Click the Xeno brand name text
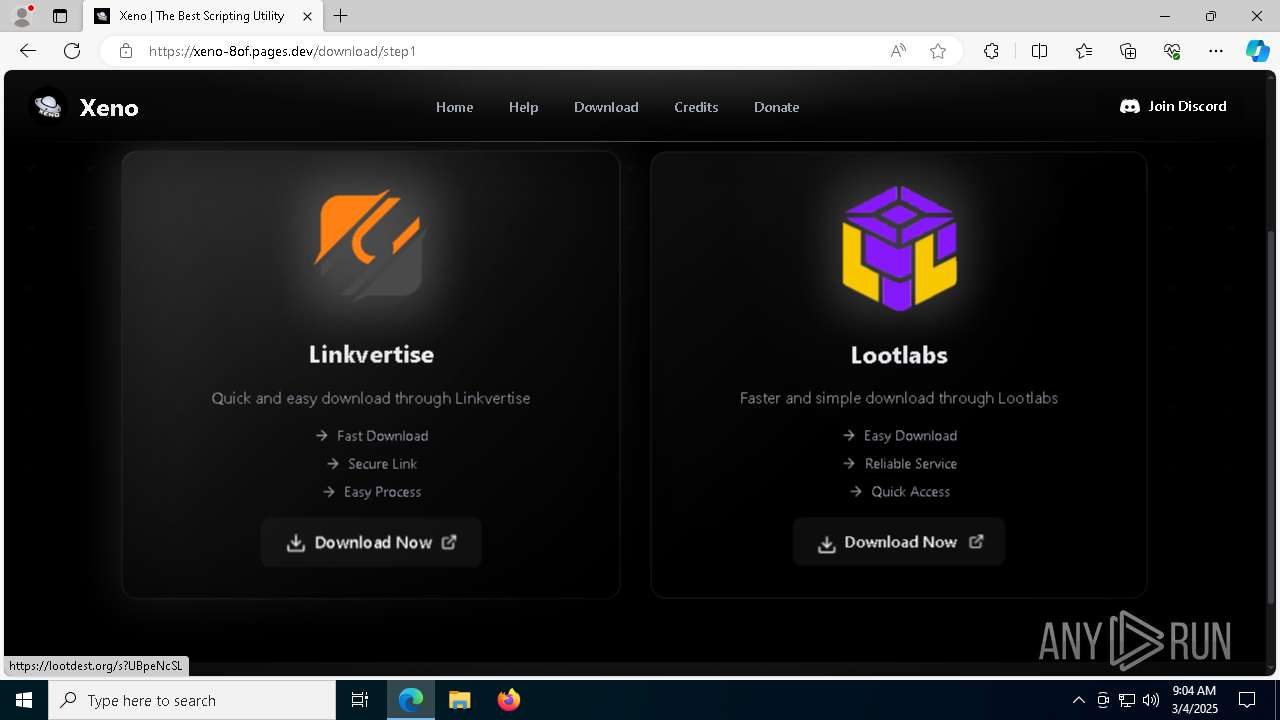 [x=109, y=107]
